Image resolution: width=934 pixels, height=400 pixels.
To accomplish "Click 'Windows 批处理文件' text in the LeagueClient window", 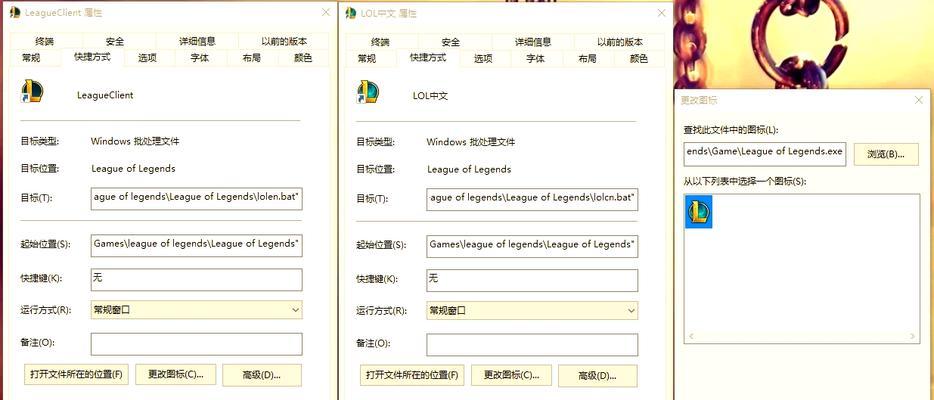I will tap(135, 142).
